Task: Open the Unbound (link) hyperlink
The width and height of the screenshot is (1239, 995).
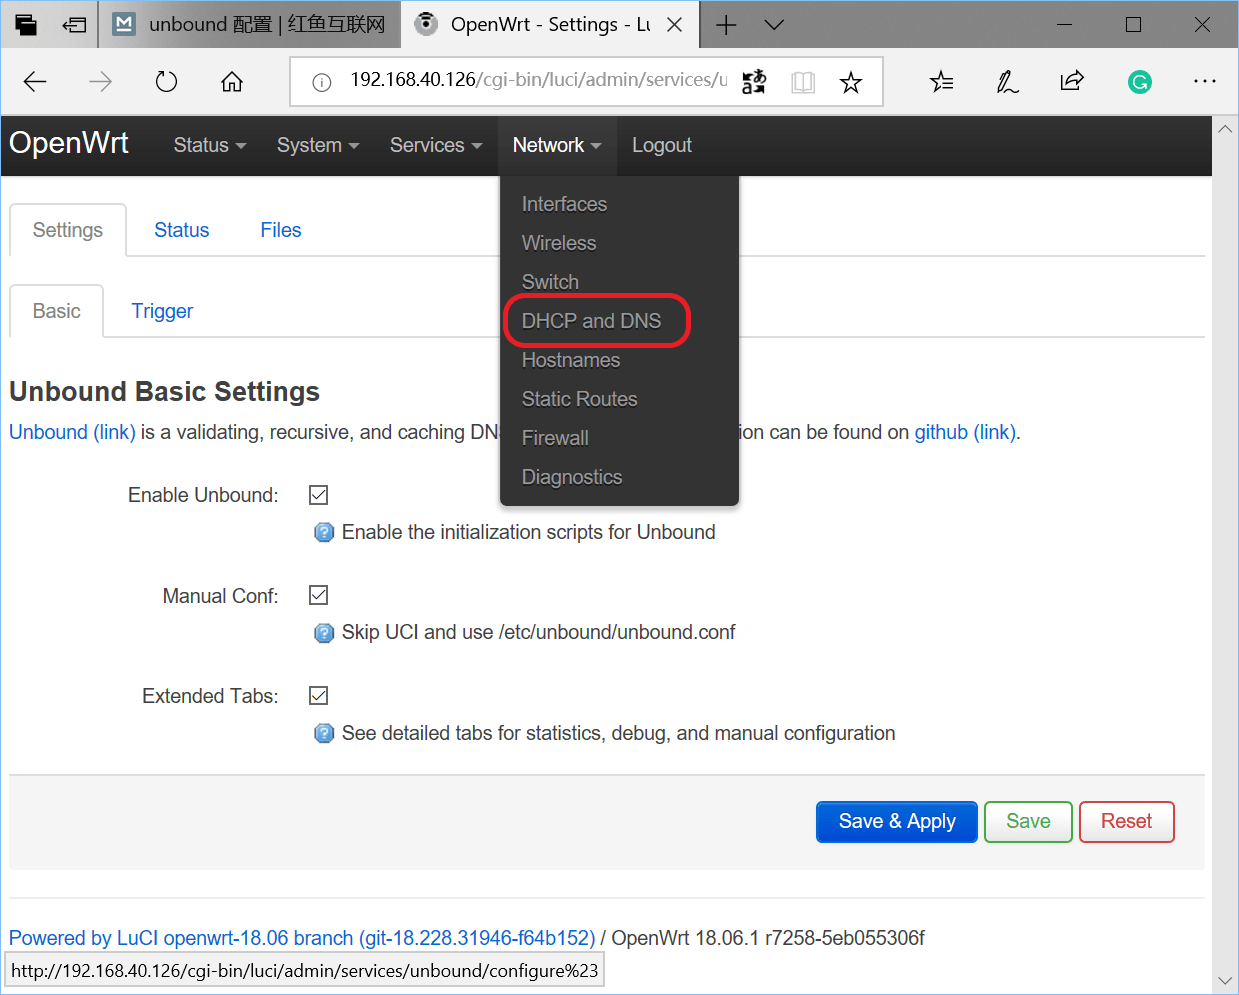Action: click(72, 432)
